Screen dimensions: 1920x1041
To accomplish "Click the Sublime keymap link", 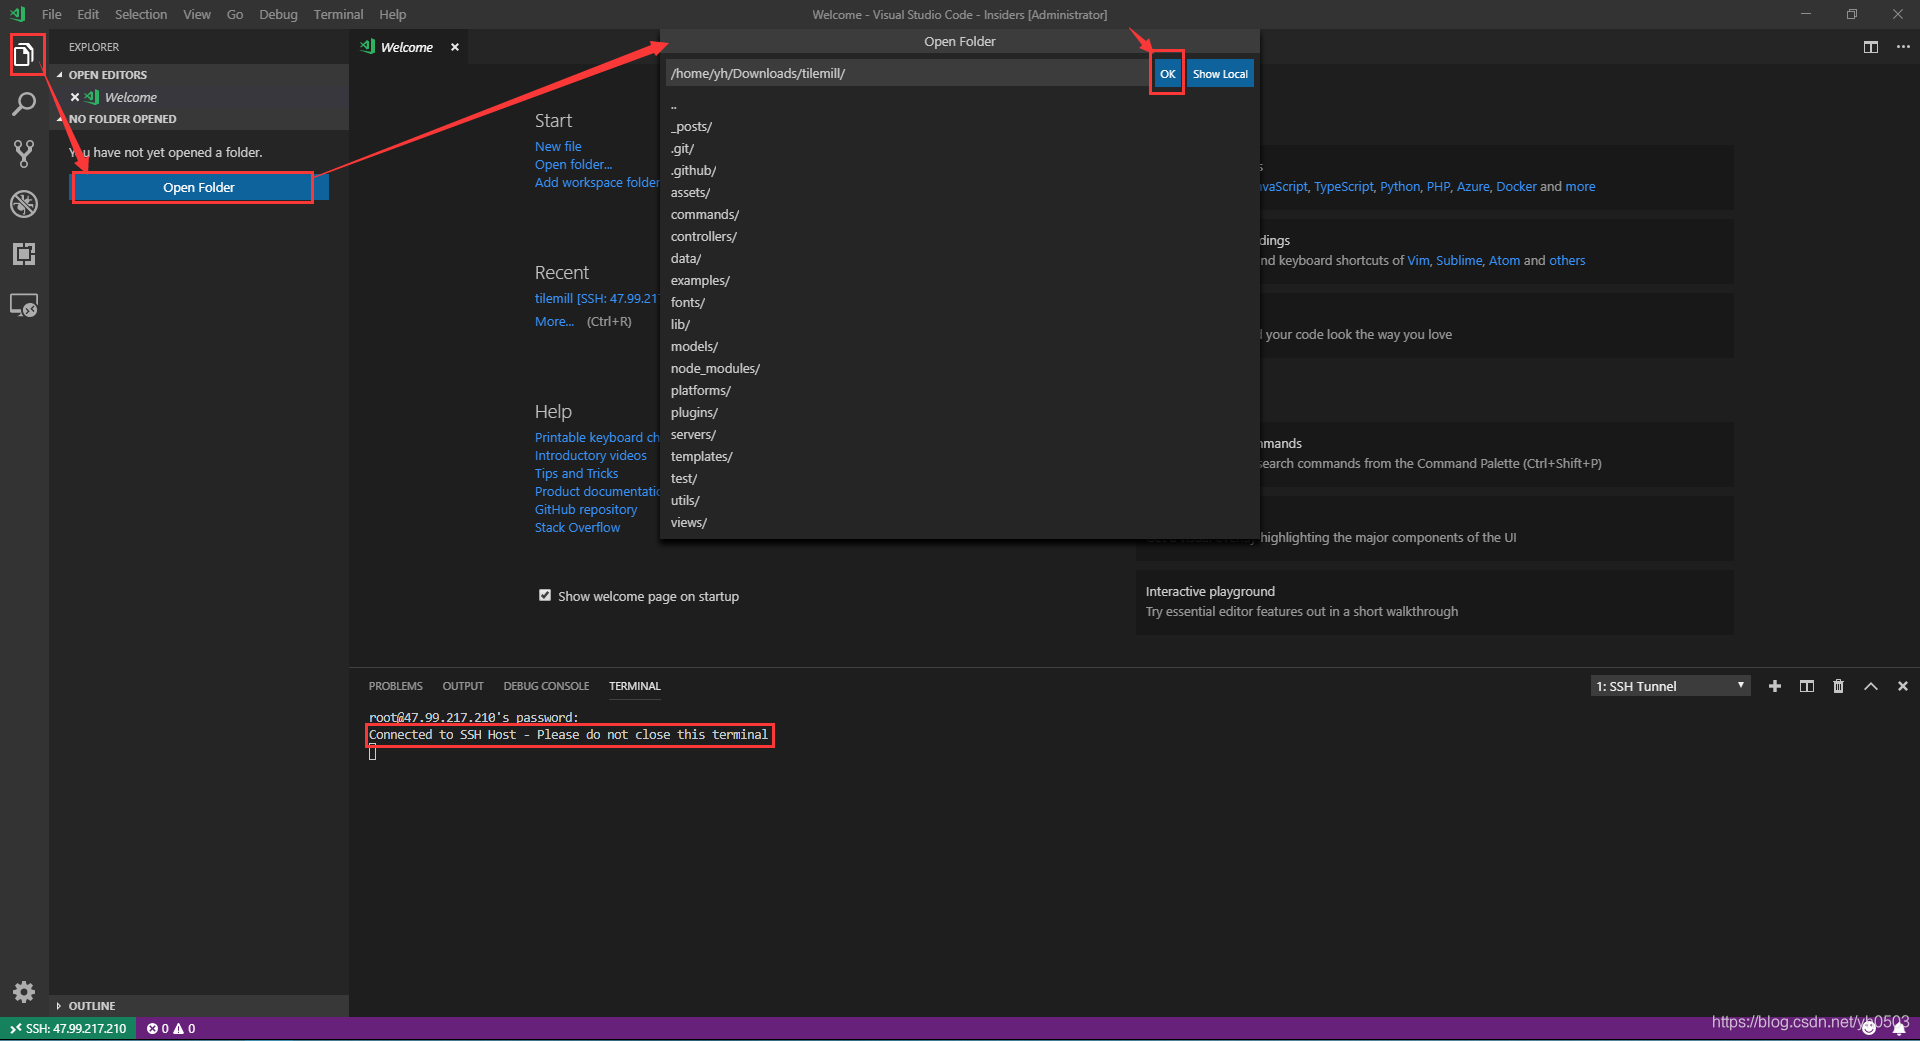I will (x=1458, y=260).
